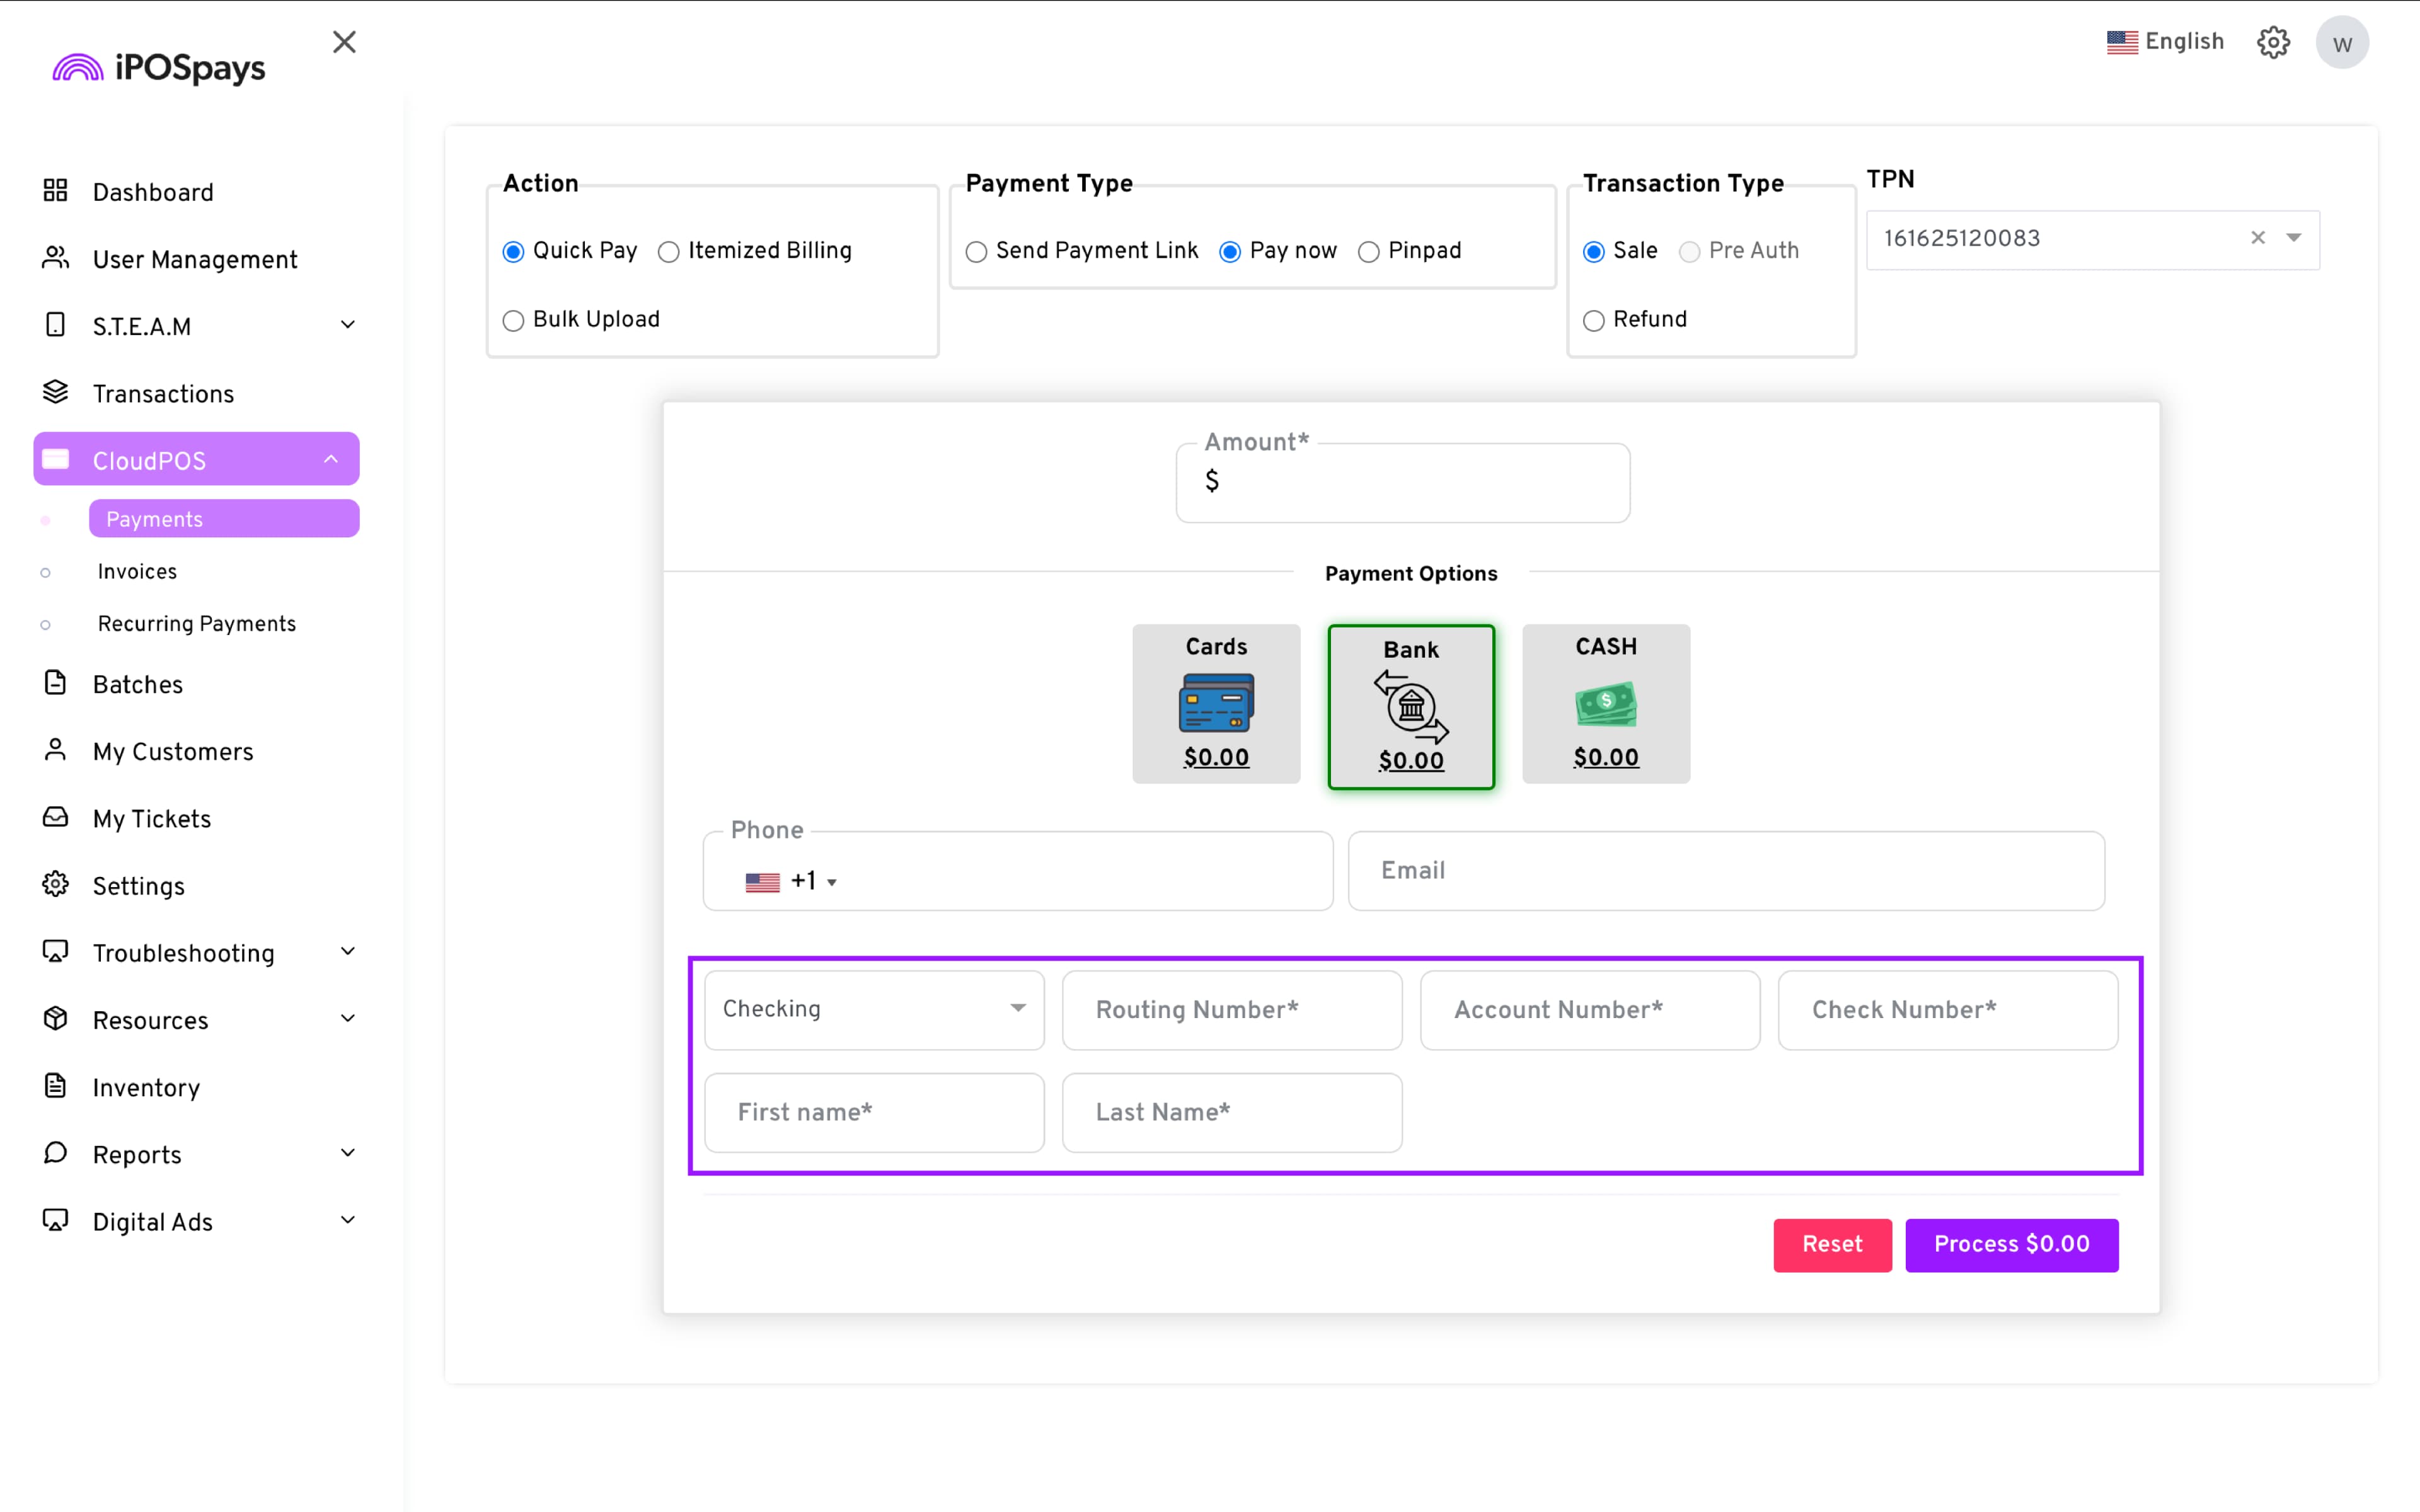Select the Itemized Billing radio button

click(669, 252)
